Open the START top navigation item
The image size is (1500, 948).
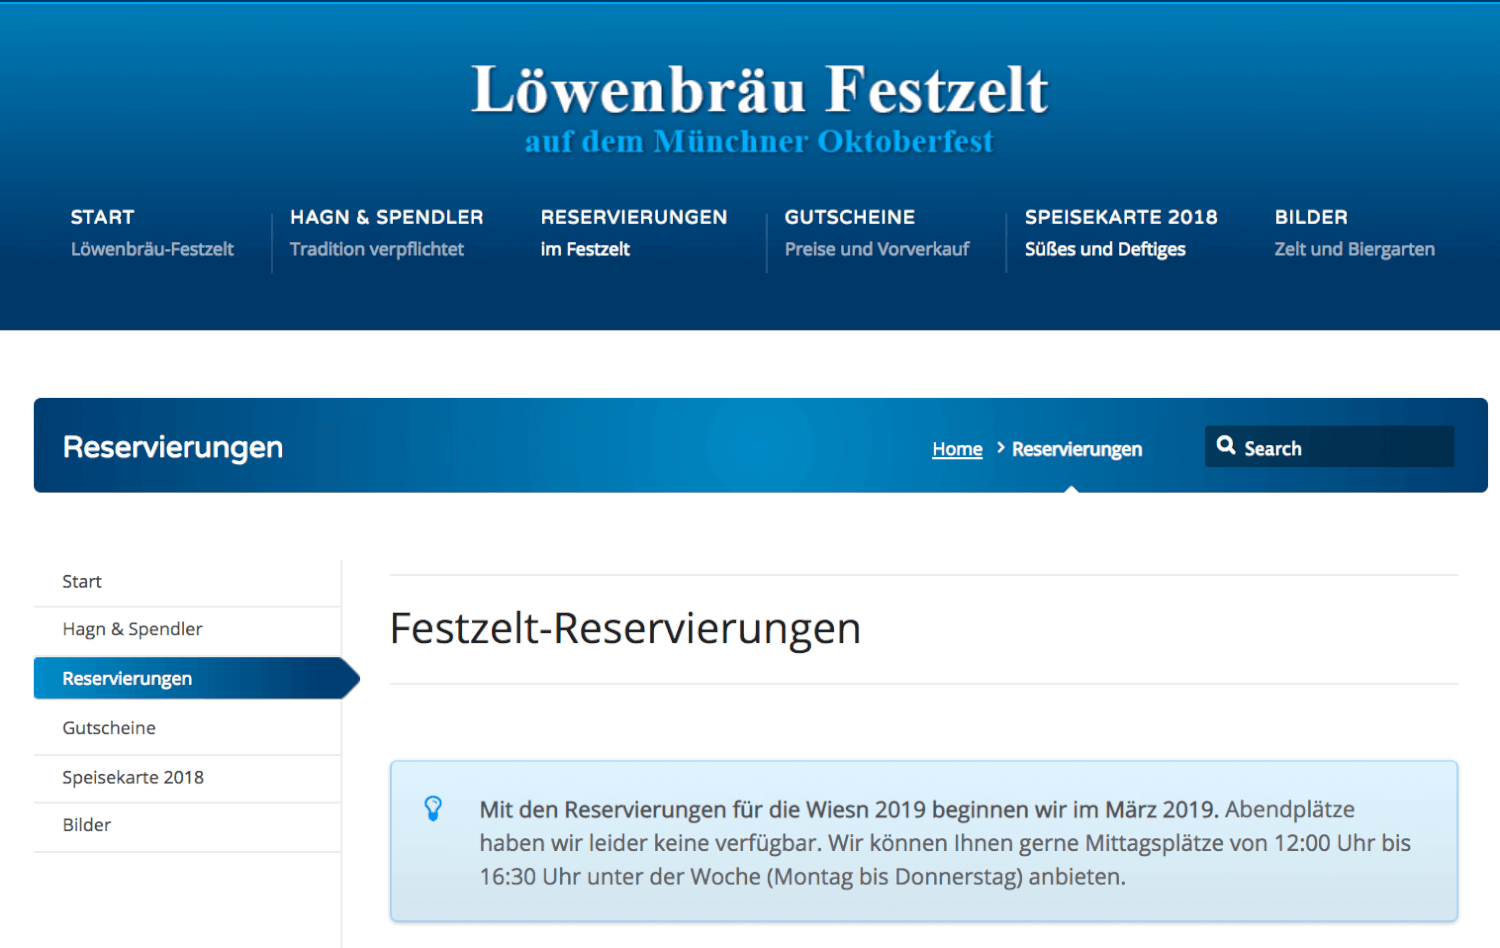click(x=152, y=233)
